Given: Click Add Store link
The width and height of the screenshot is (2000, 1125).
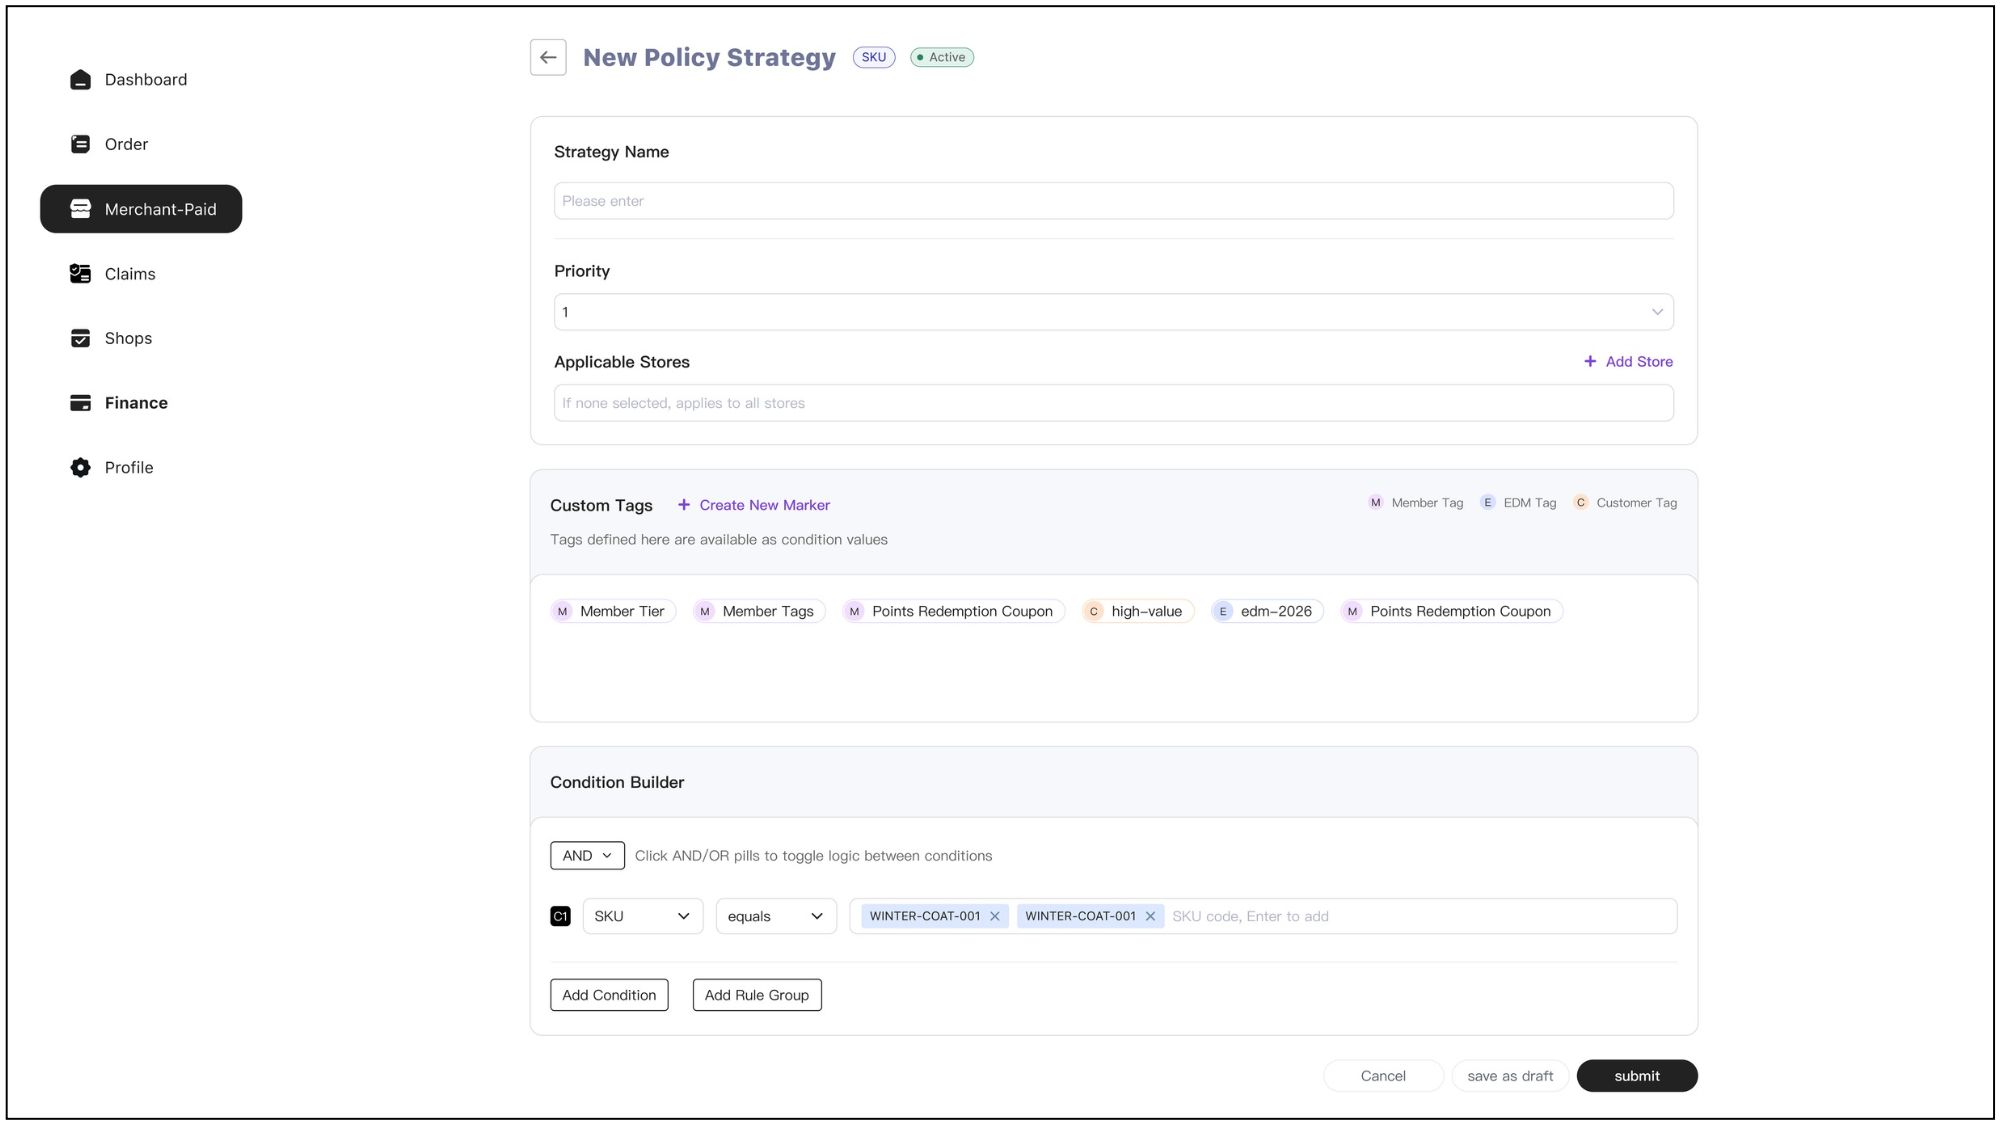Looking at the screenshot, I should point(1628,362).
